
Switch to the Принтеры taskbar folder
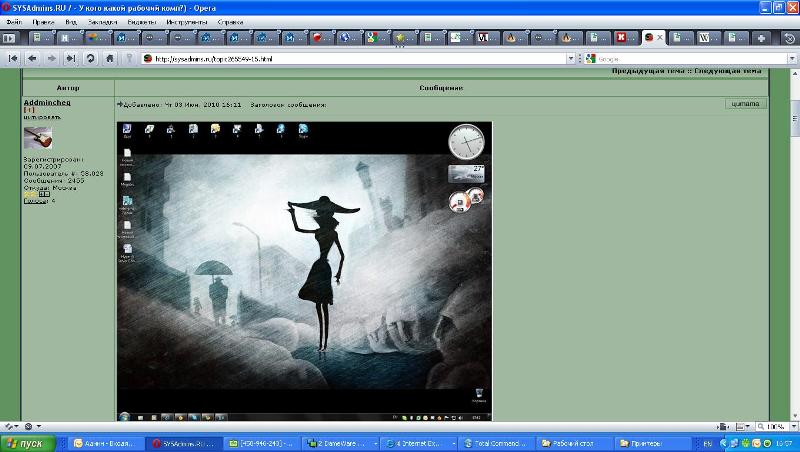point(653,443)
